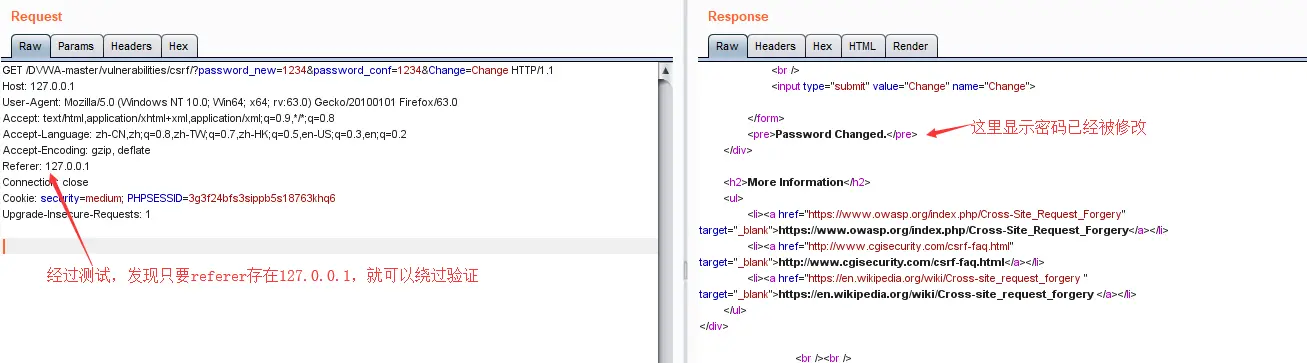Click the Accept-Language header line
This screenshot has height=363, width=1307.
click(x=204, y=134)
